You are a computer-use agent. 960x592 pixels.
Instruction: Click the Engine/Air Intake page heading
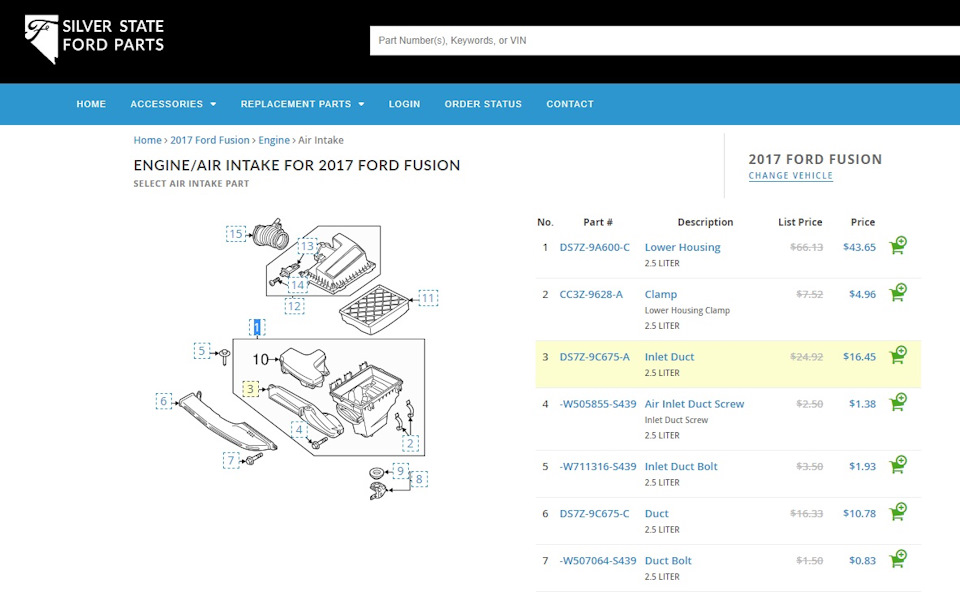pos(297,165)
